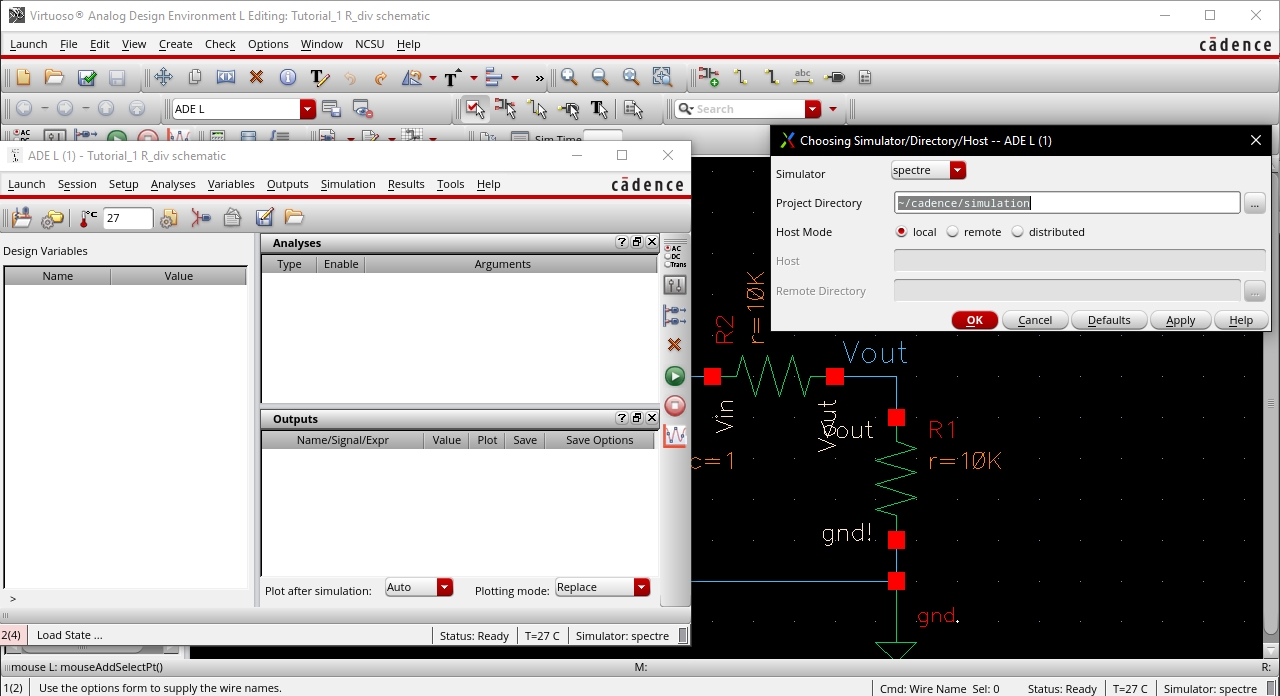Click the Create Instance icon

tap(709, 77)
